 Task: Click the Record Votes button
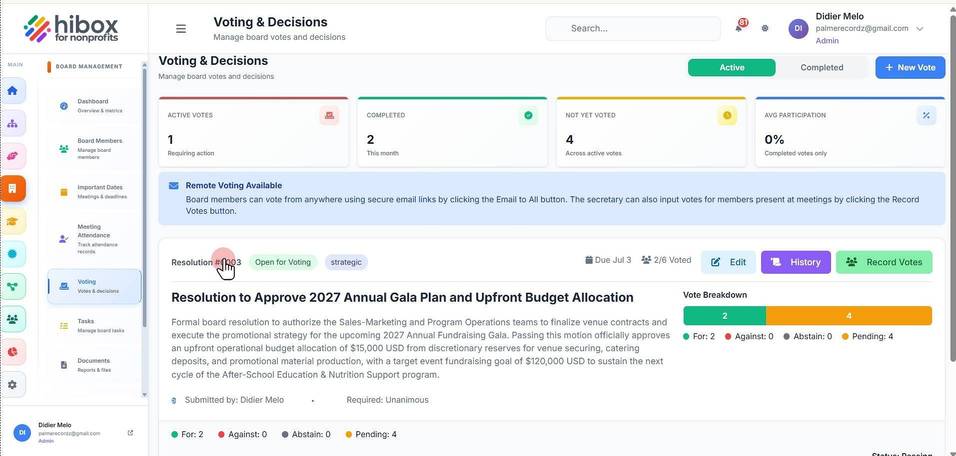[x=884, y=262]
